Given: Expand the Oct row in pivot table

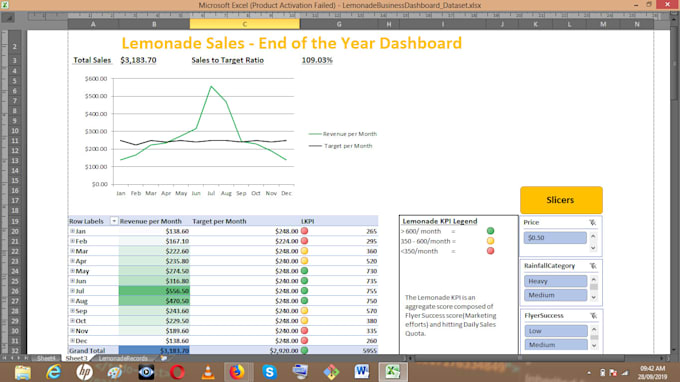Looking at the screenshot, I should [x=72, y=321].
